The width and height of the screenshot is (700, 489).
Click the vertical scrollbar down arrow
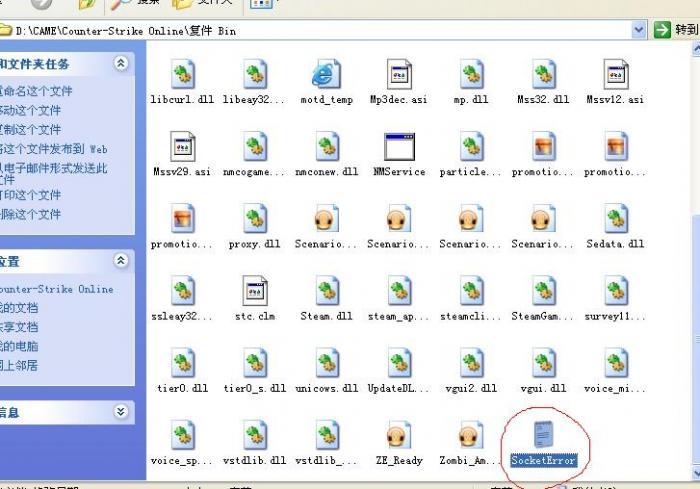696,473
